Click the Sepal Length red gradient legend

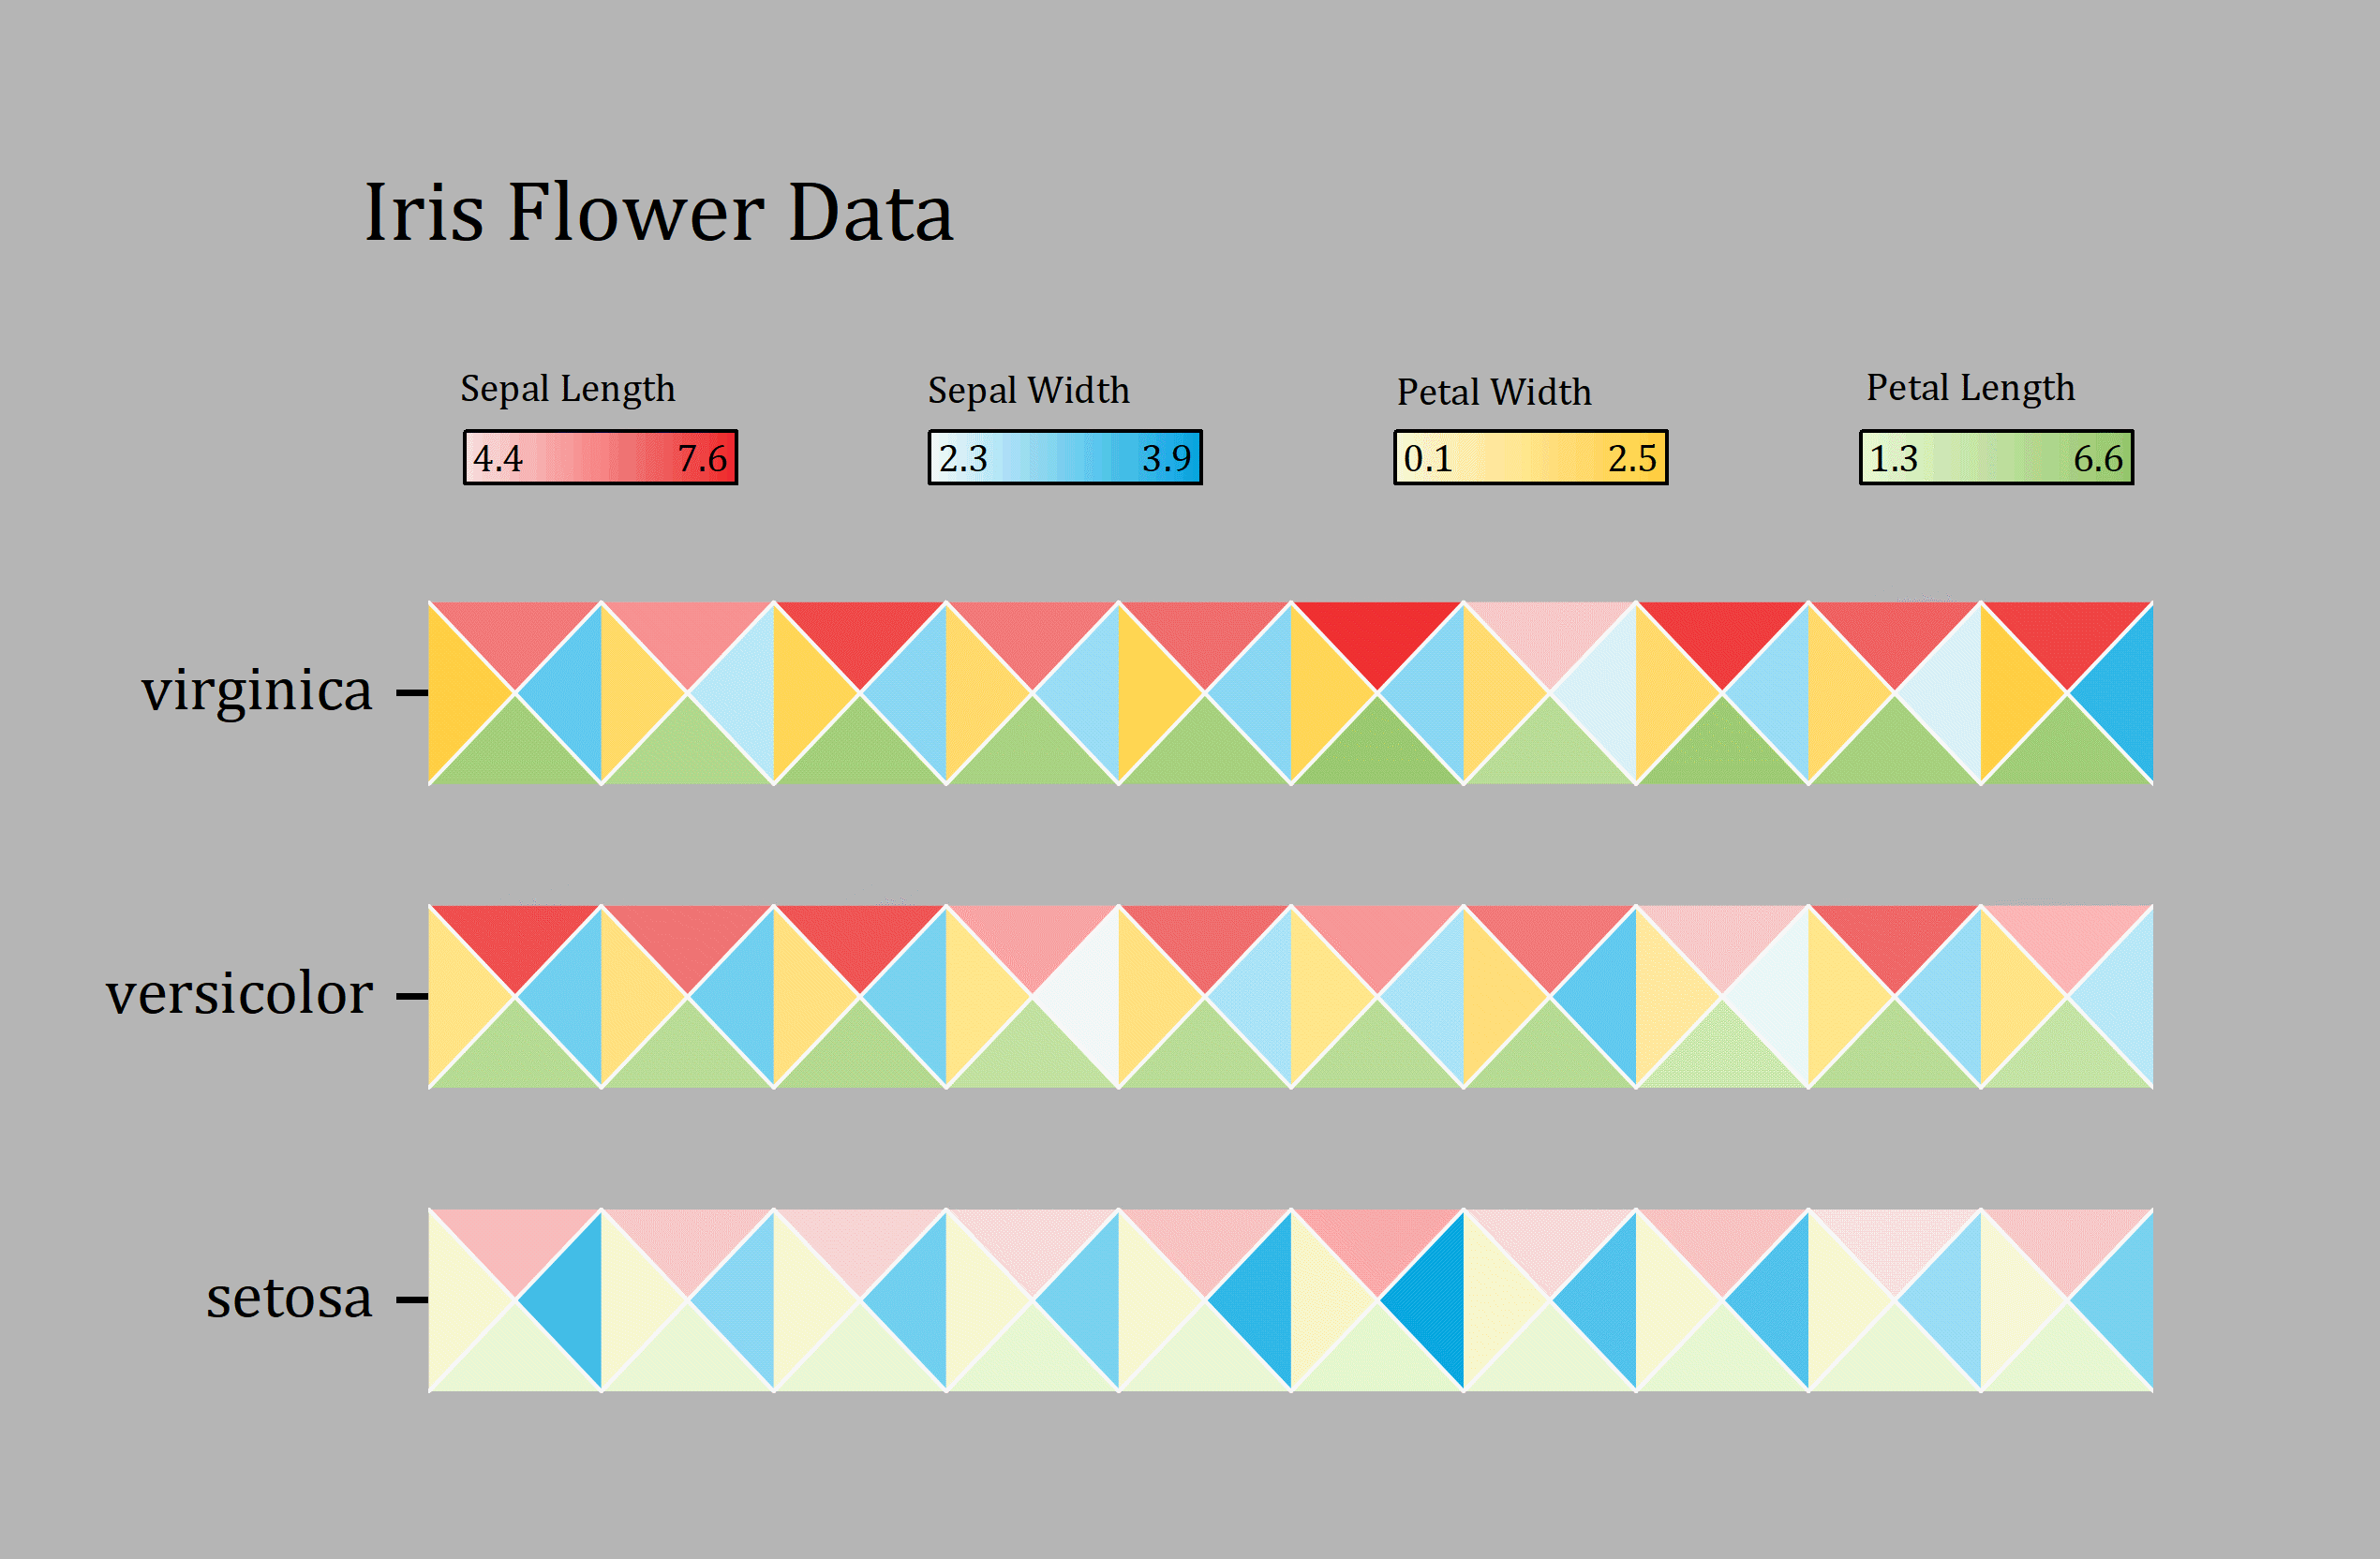(600, 458)
